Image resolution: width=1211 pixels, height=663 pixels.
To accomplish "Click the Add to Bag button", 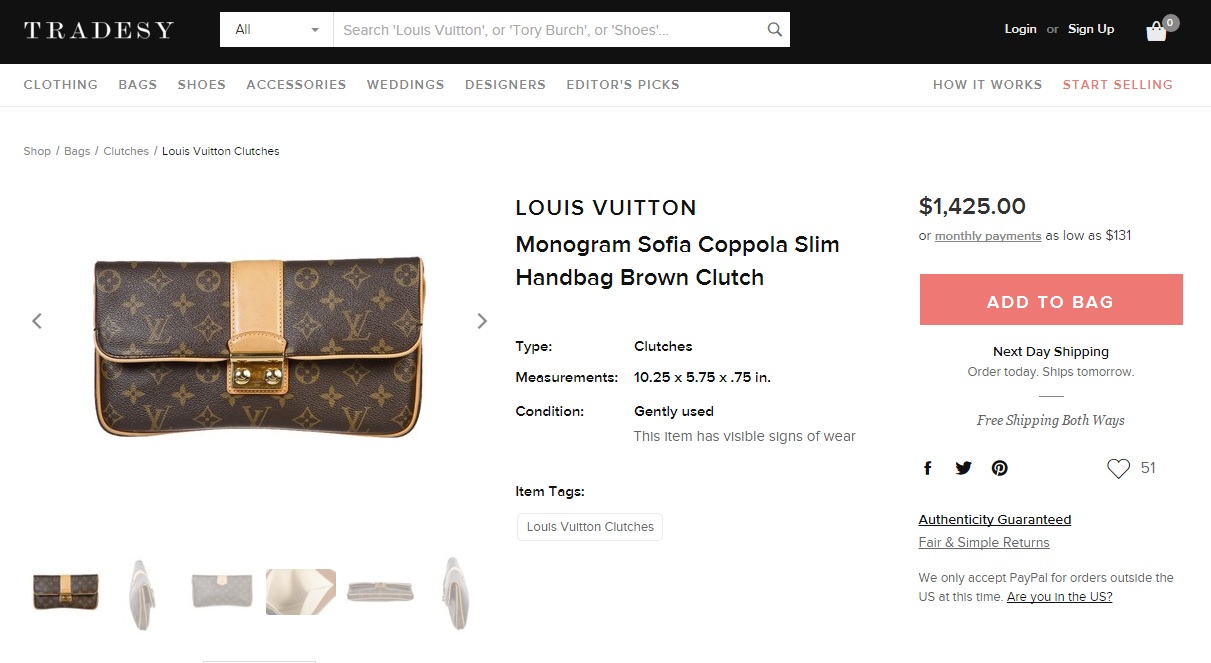I will point(1050,300).
